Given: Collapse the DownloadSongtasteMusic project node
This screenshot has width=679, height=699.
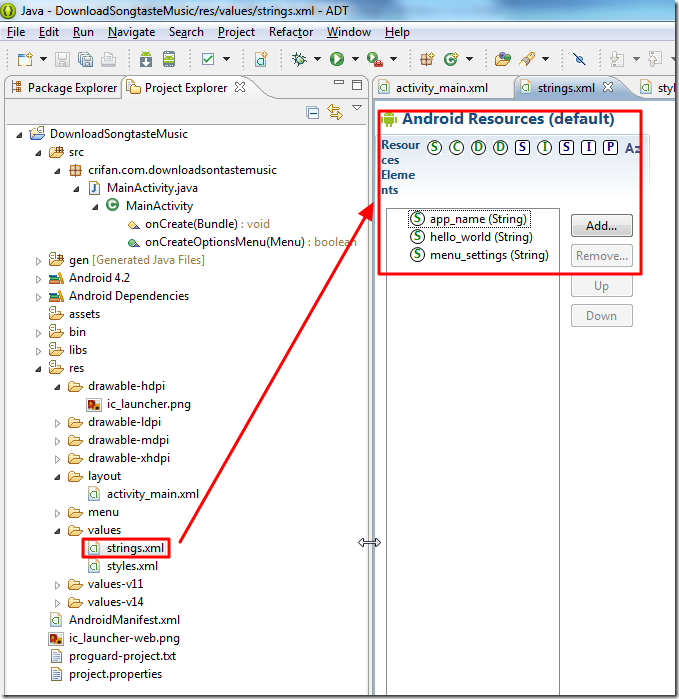Looking at the screenshot, I should point(19,135).
